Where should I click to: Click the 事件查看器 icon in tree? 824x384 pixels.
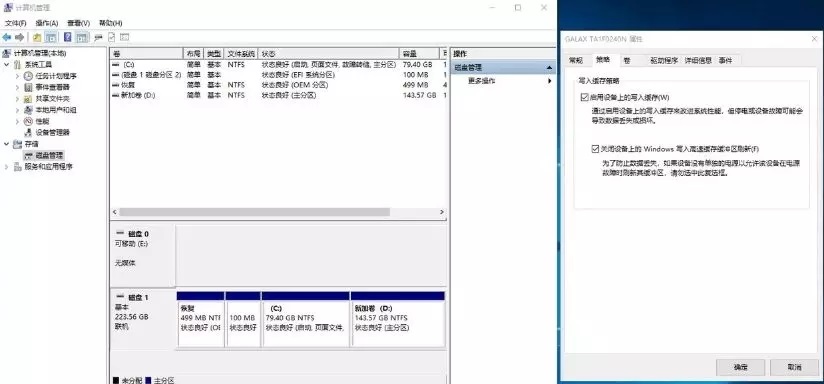28,87
